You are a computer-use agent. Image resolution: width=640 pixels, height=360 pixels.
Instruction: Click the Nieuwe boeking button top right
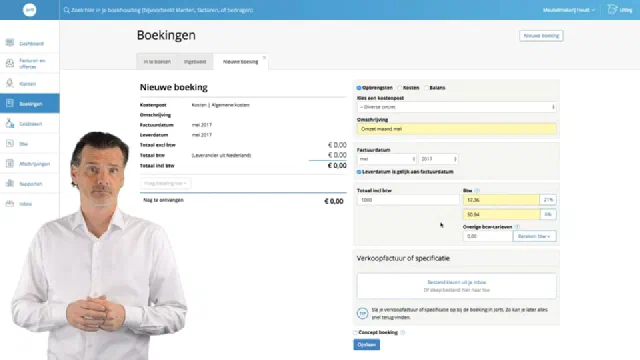pos(541,36)
